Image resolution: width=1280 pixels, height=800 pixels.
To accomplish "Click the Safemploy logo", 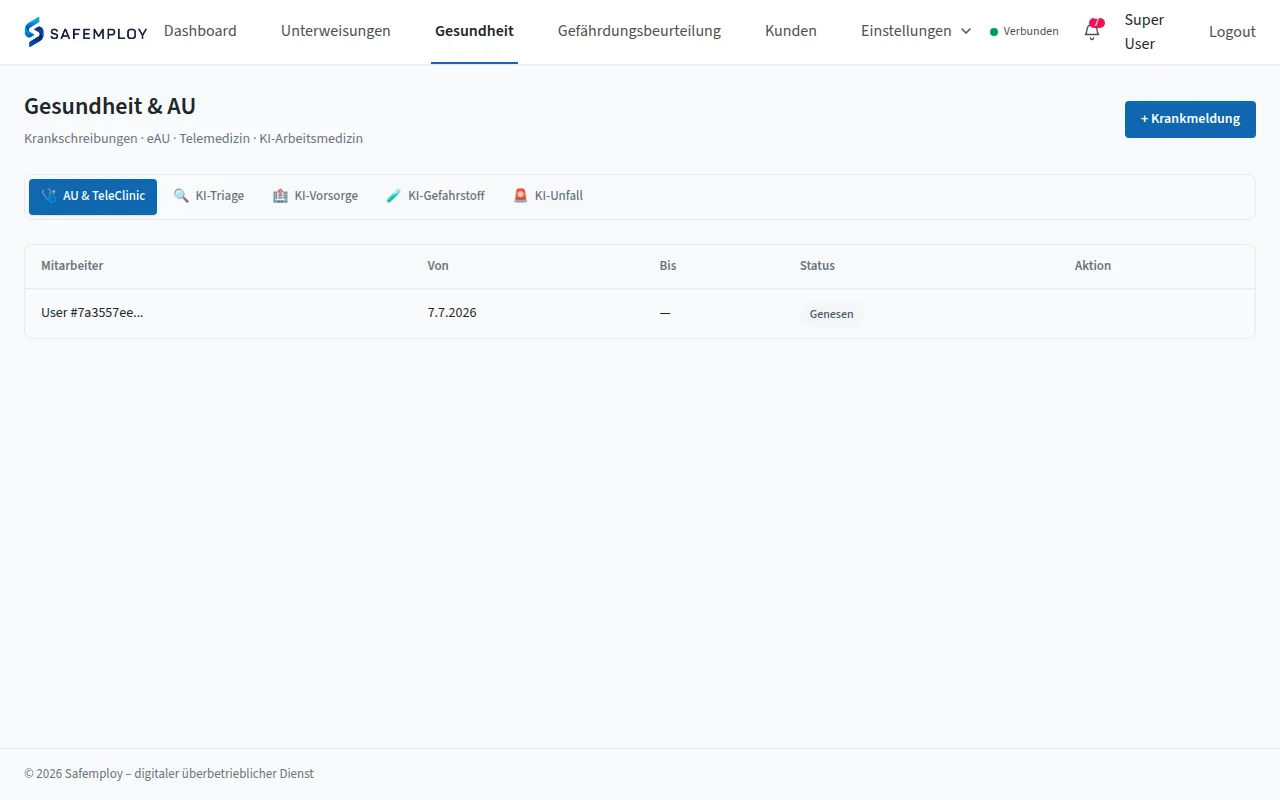I will (86, 32).
